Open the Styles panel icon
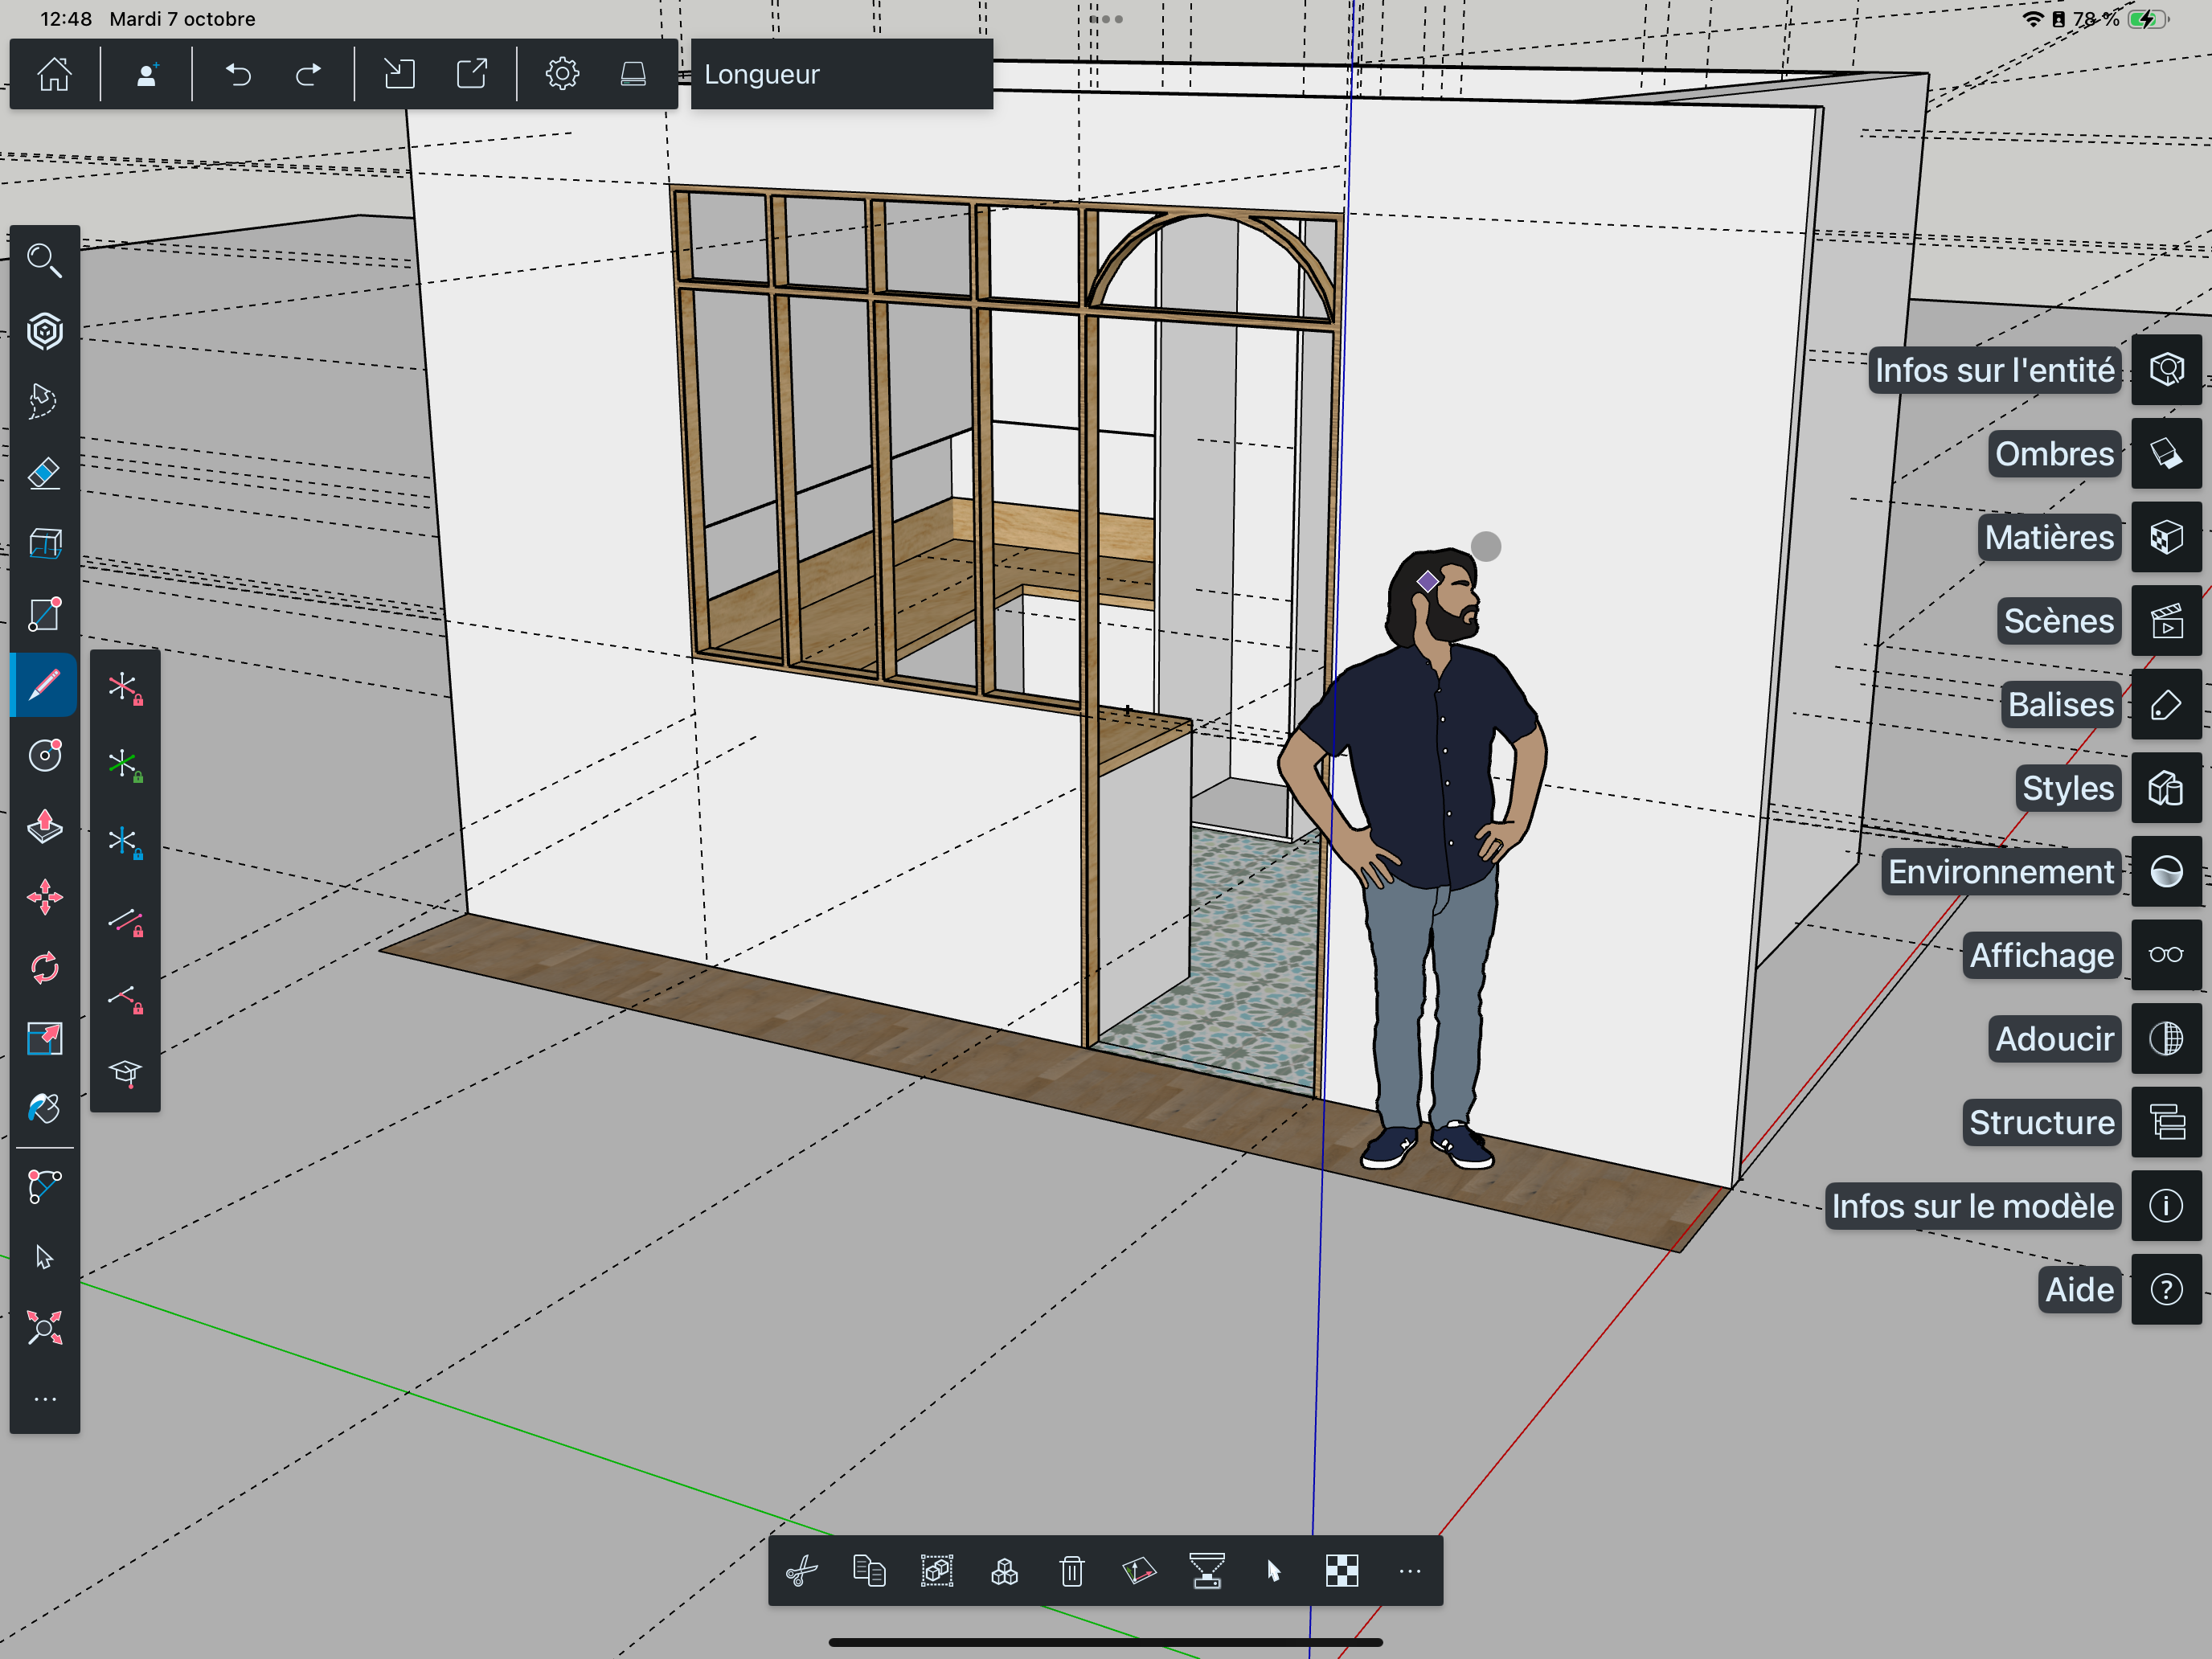The image size is (2212, 1659). [2166, 788]
